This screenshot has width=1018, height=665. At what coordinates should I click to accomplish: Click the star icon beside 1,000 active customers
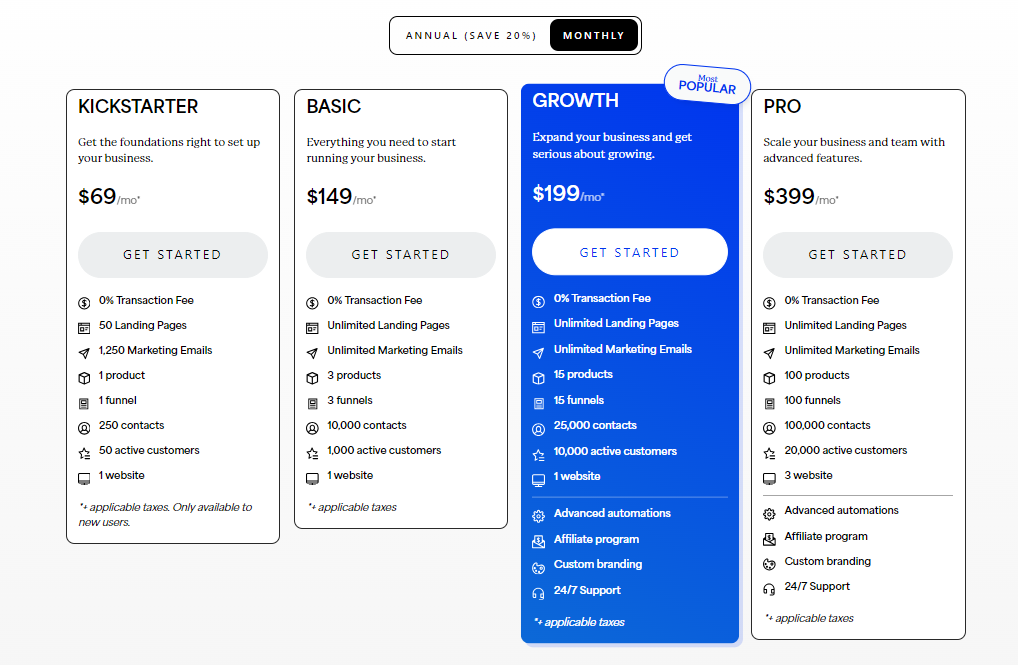pyautogui.click(x=312, y=453)
